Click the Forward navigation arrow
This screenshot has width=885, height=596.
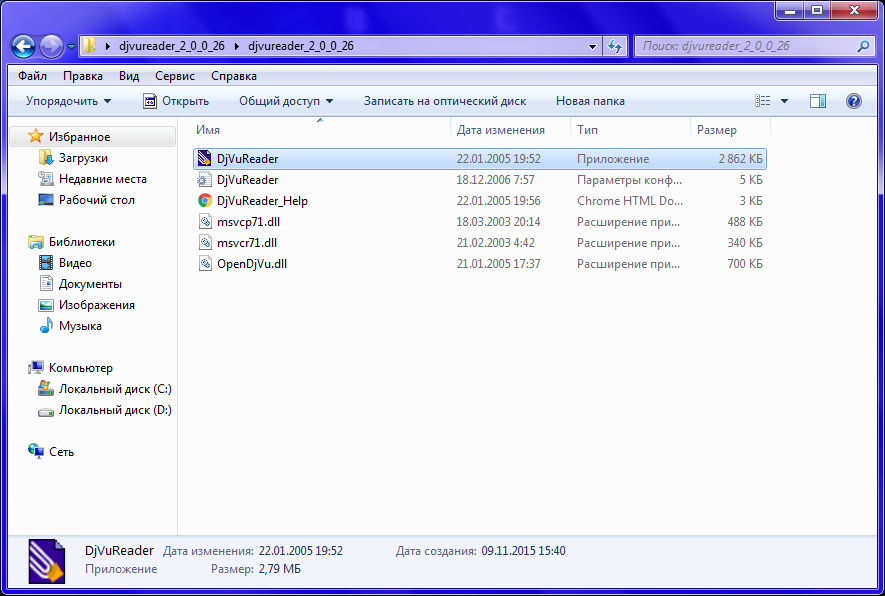click(x=51, y=46)
